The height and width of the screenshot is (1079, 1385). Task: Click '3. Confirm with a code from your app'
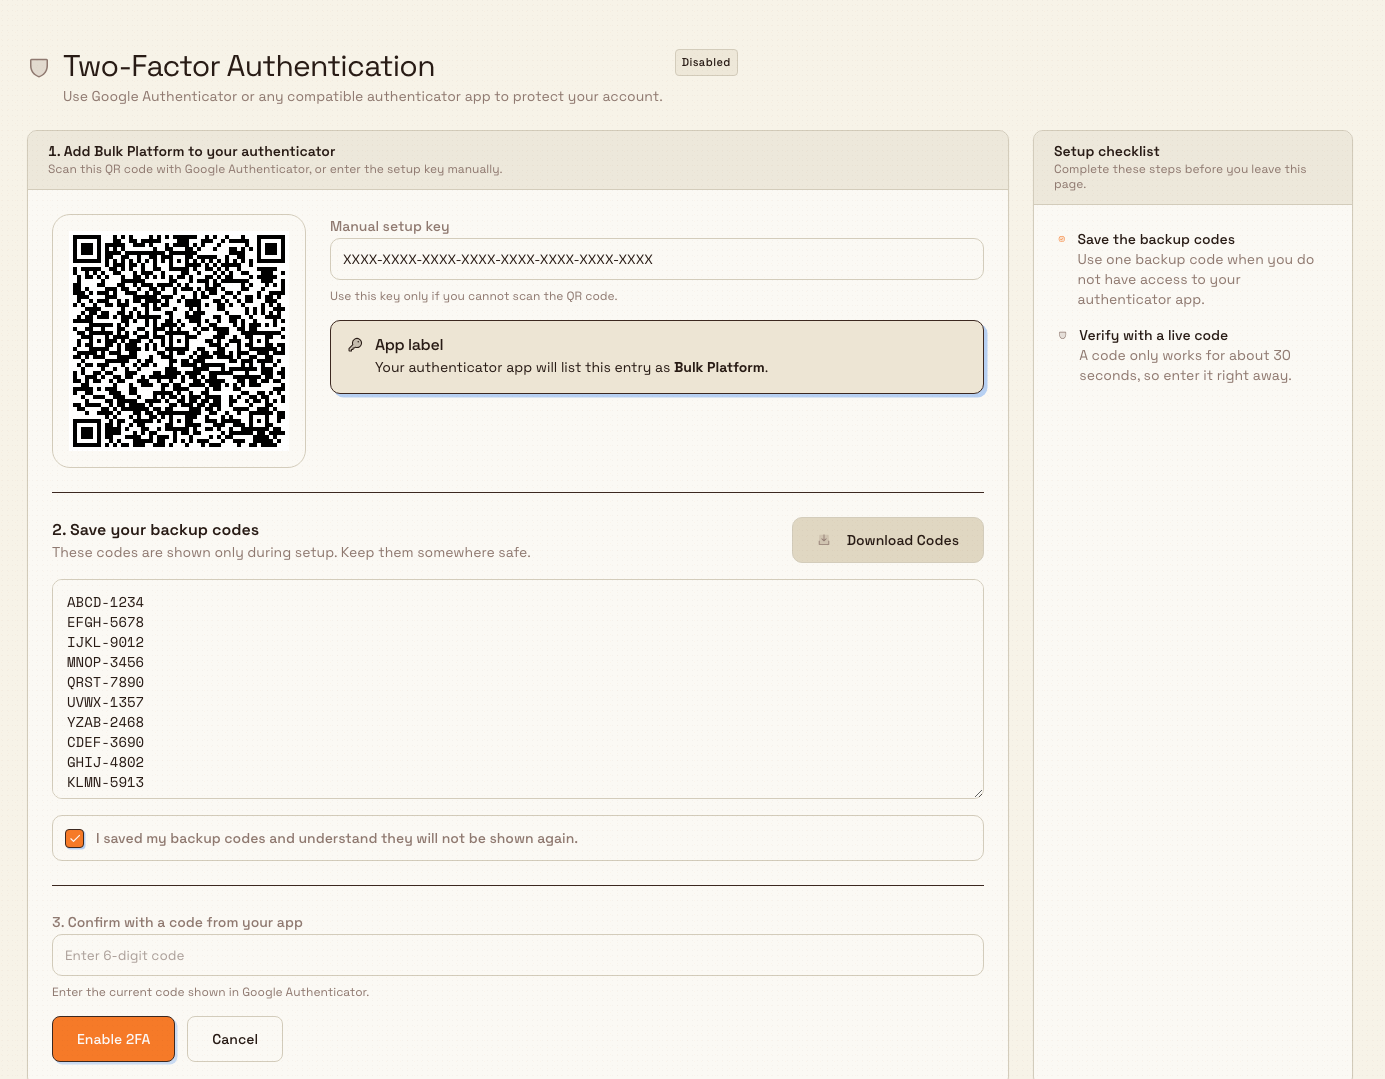(x=177, y=922)
